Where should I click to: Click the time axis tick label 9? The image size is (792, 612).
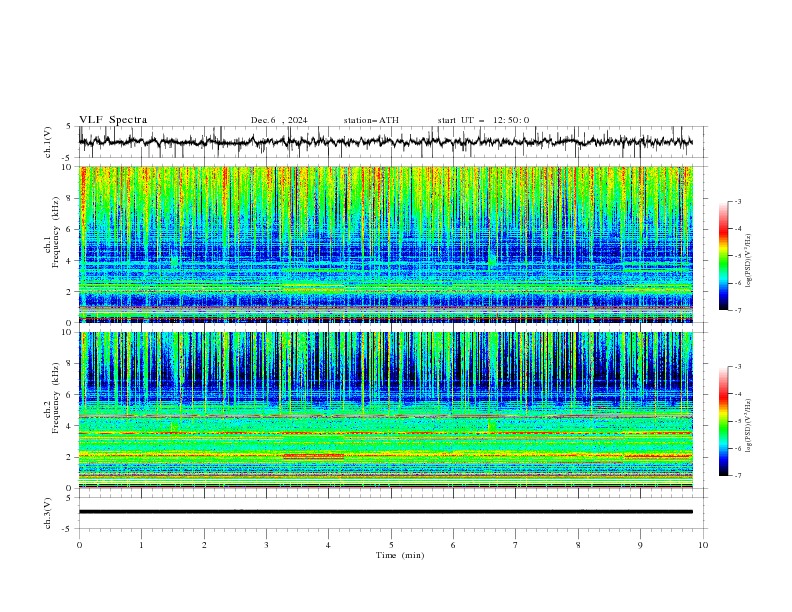point(640,545)
